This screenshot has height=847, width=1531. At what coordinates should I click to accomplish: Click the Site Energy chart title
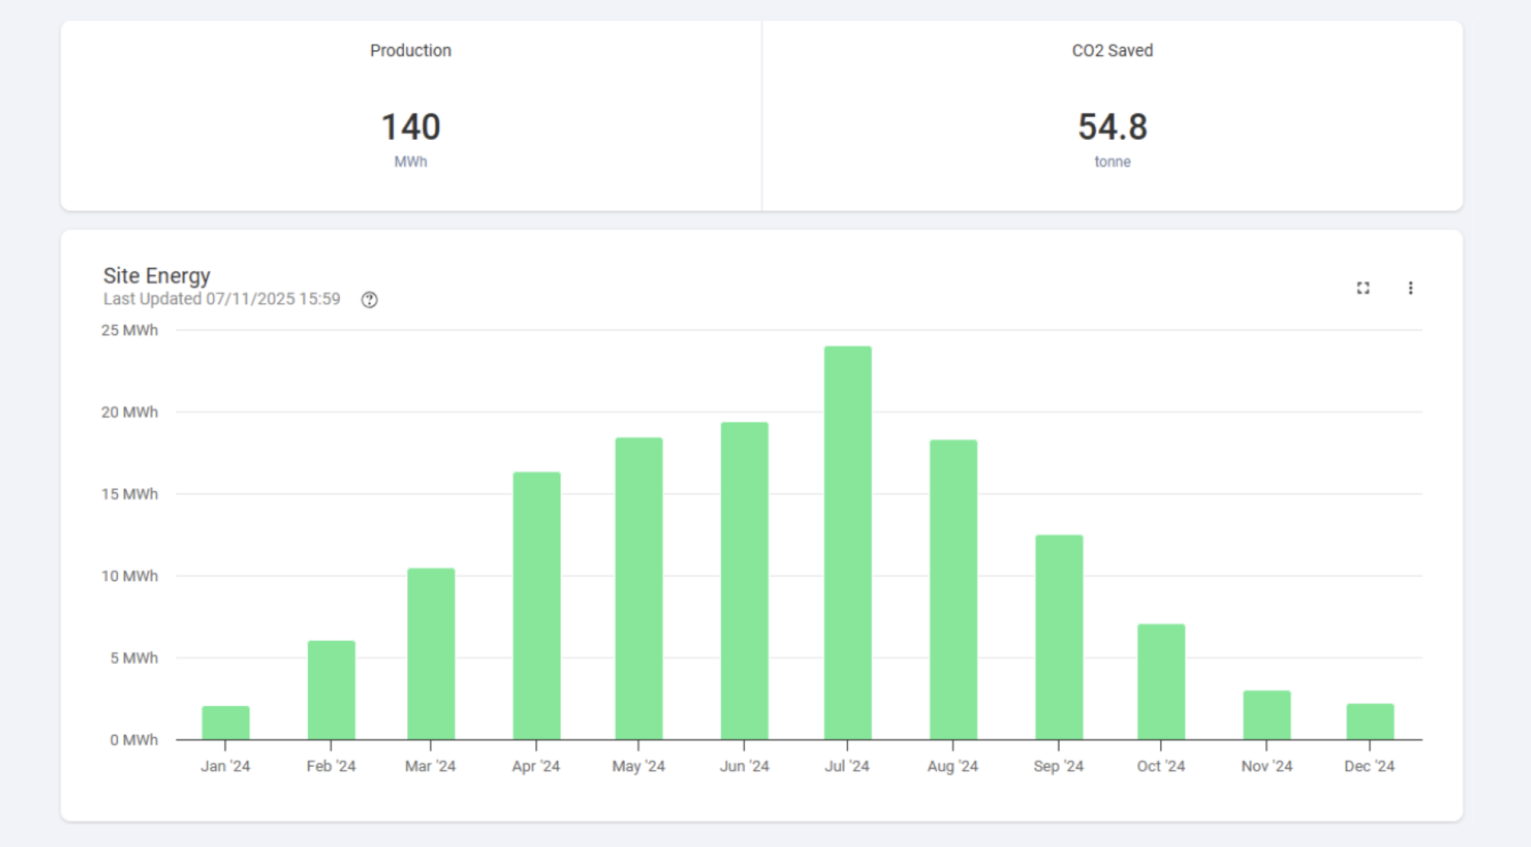tap(157, 276)
